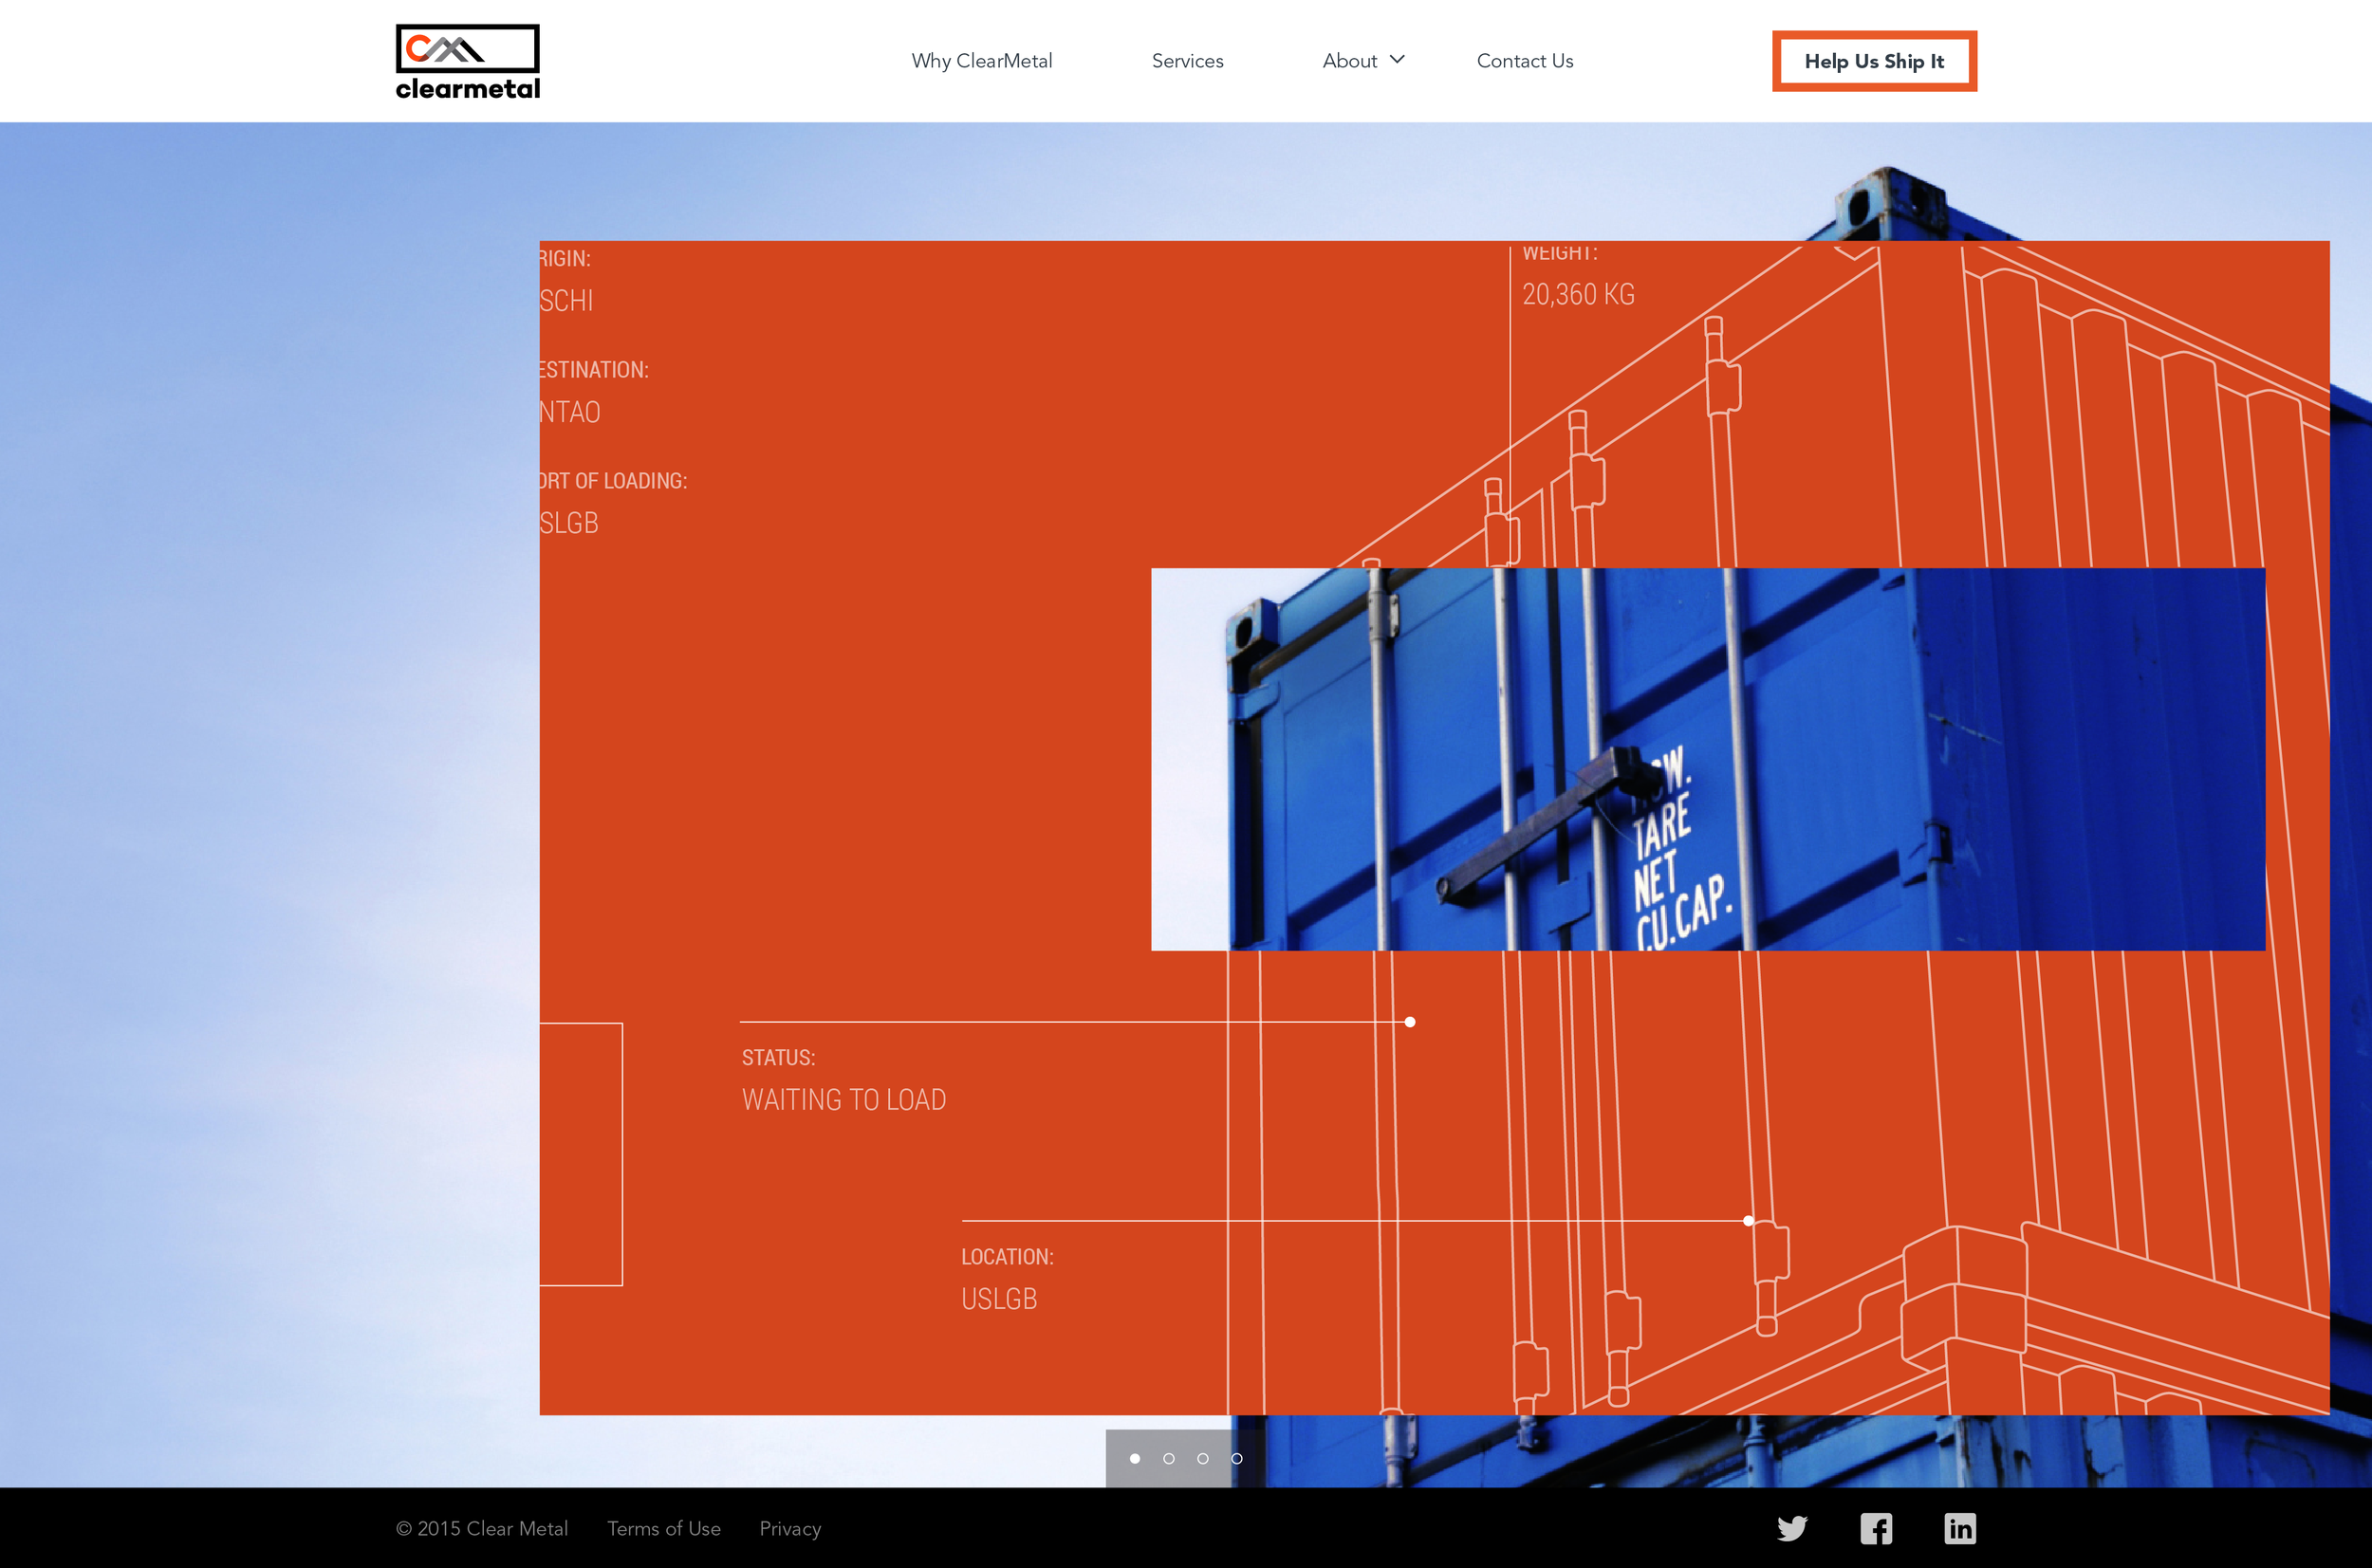Select the fourth slideshow dot

click(x=1237, y=1458)
